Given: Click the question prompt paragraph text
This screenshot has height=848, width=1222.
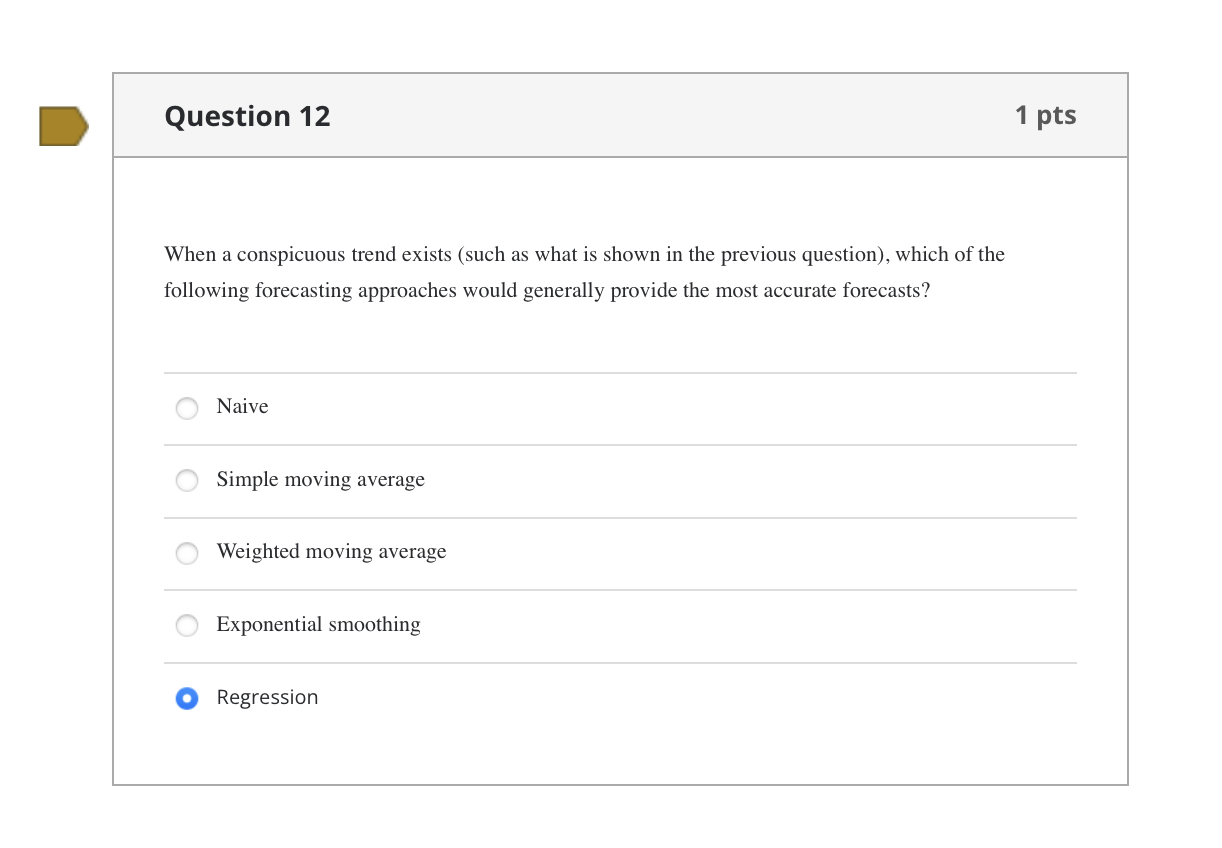Looking at the screenshot, I should 584,272.
